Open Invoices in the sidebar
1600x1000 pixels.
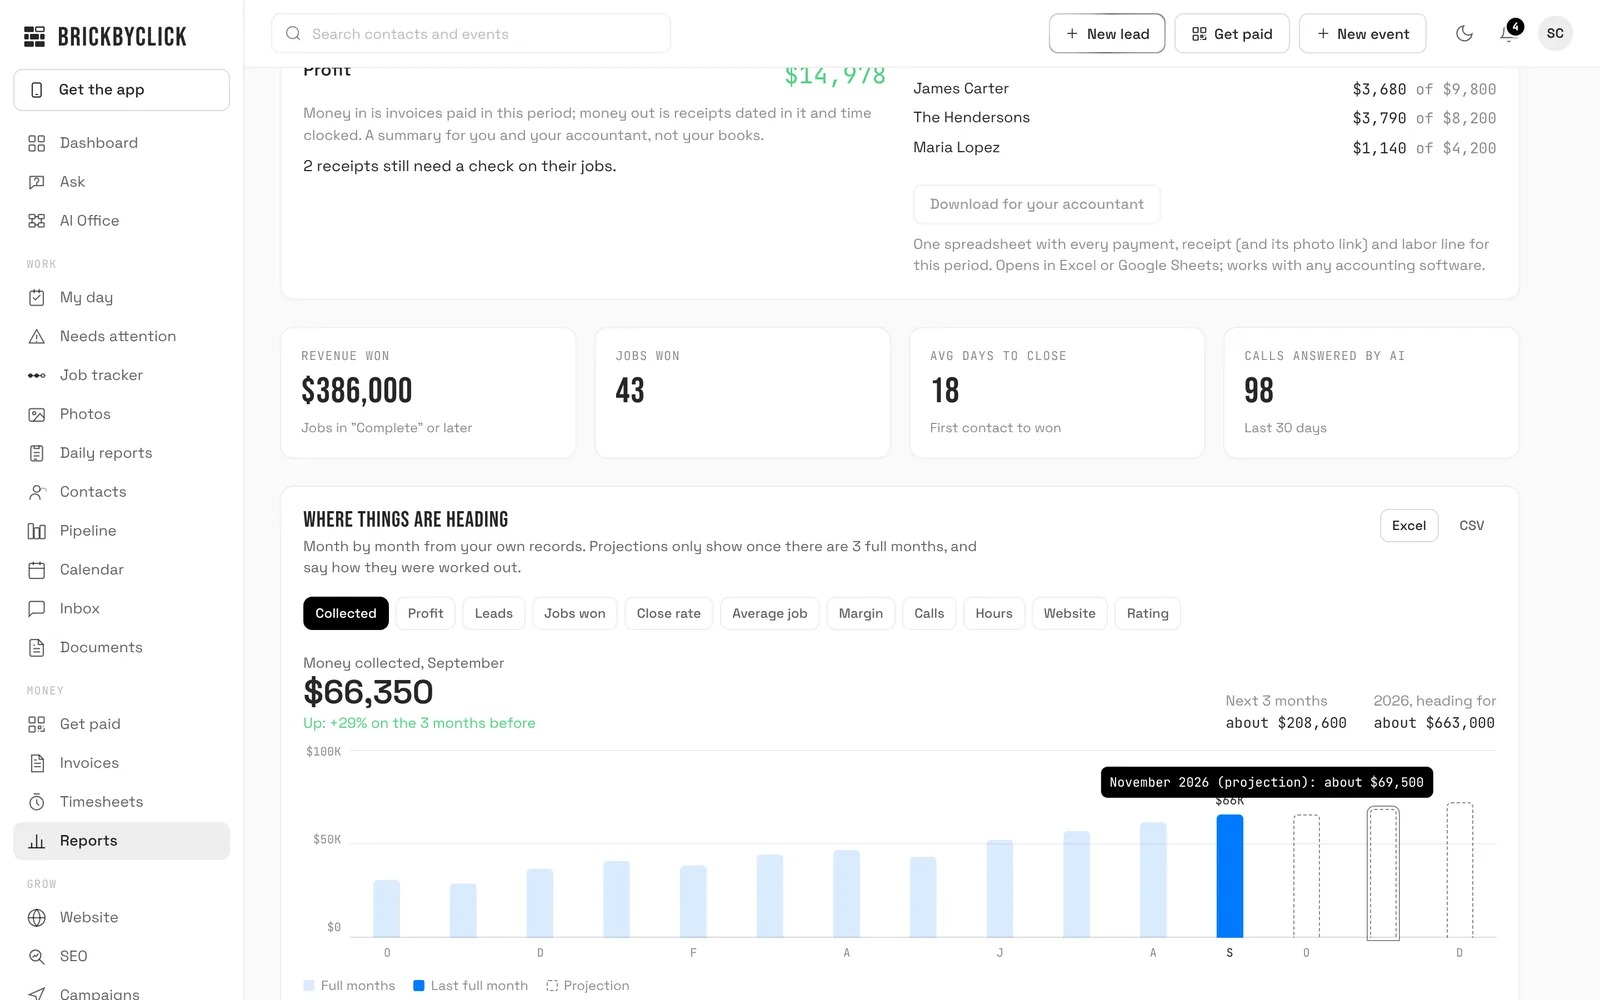point(122,763)
